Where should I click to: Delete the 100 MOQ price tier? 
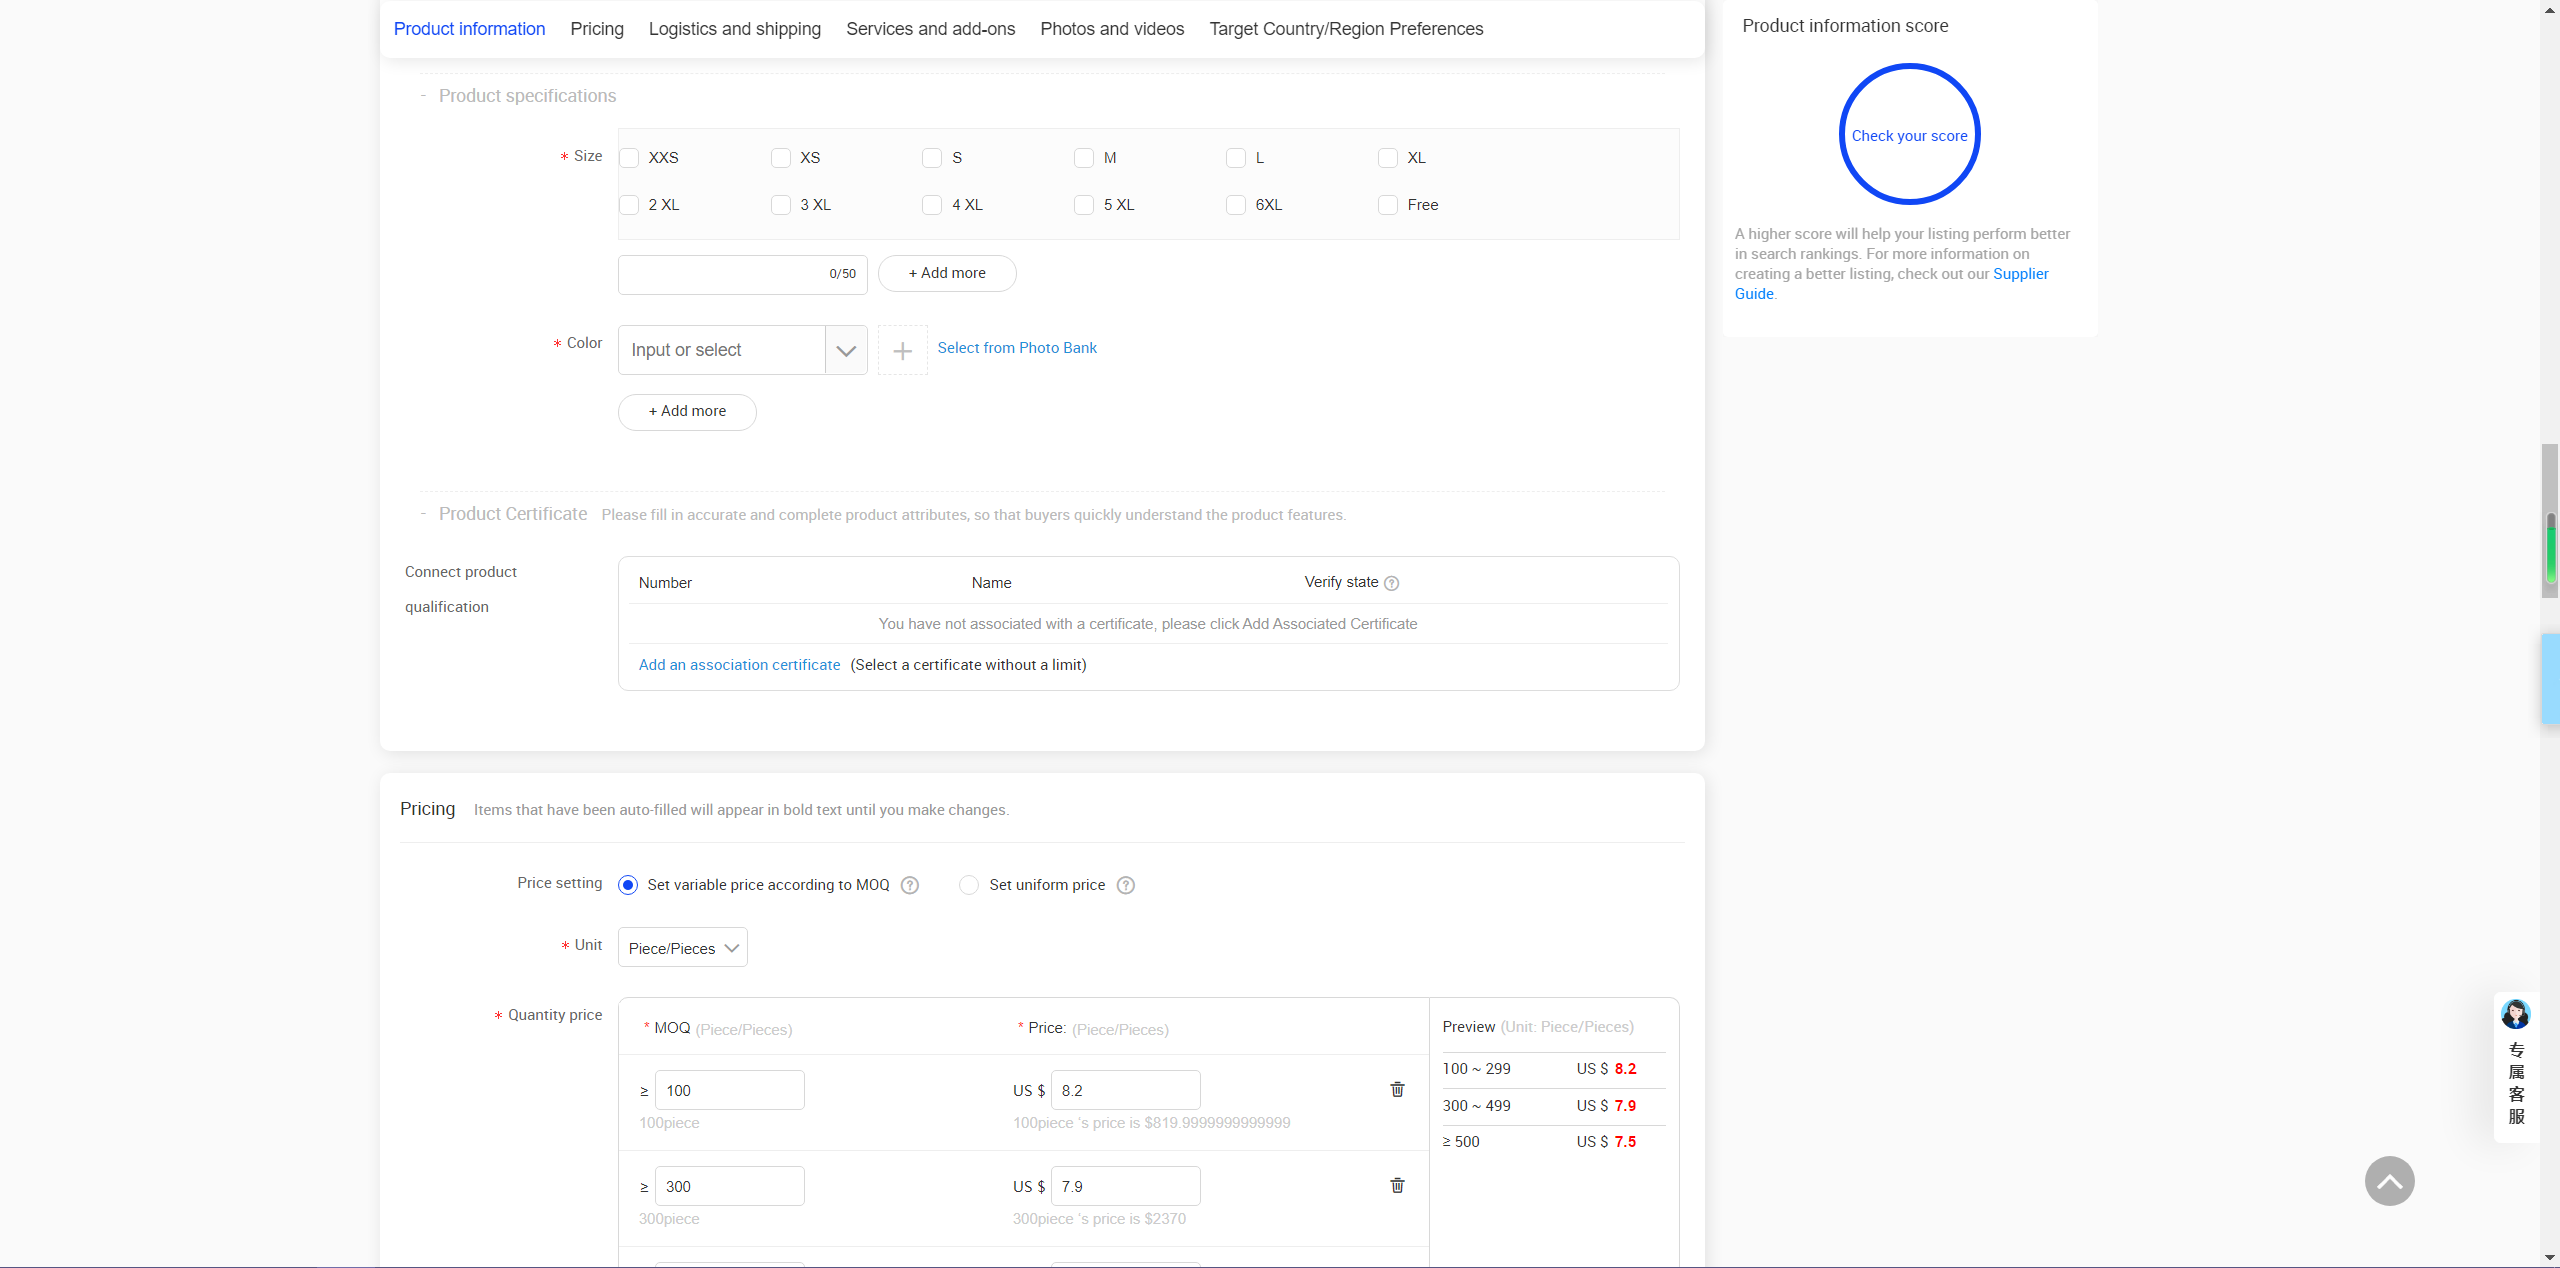click(x=1397, y=1090)
